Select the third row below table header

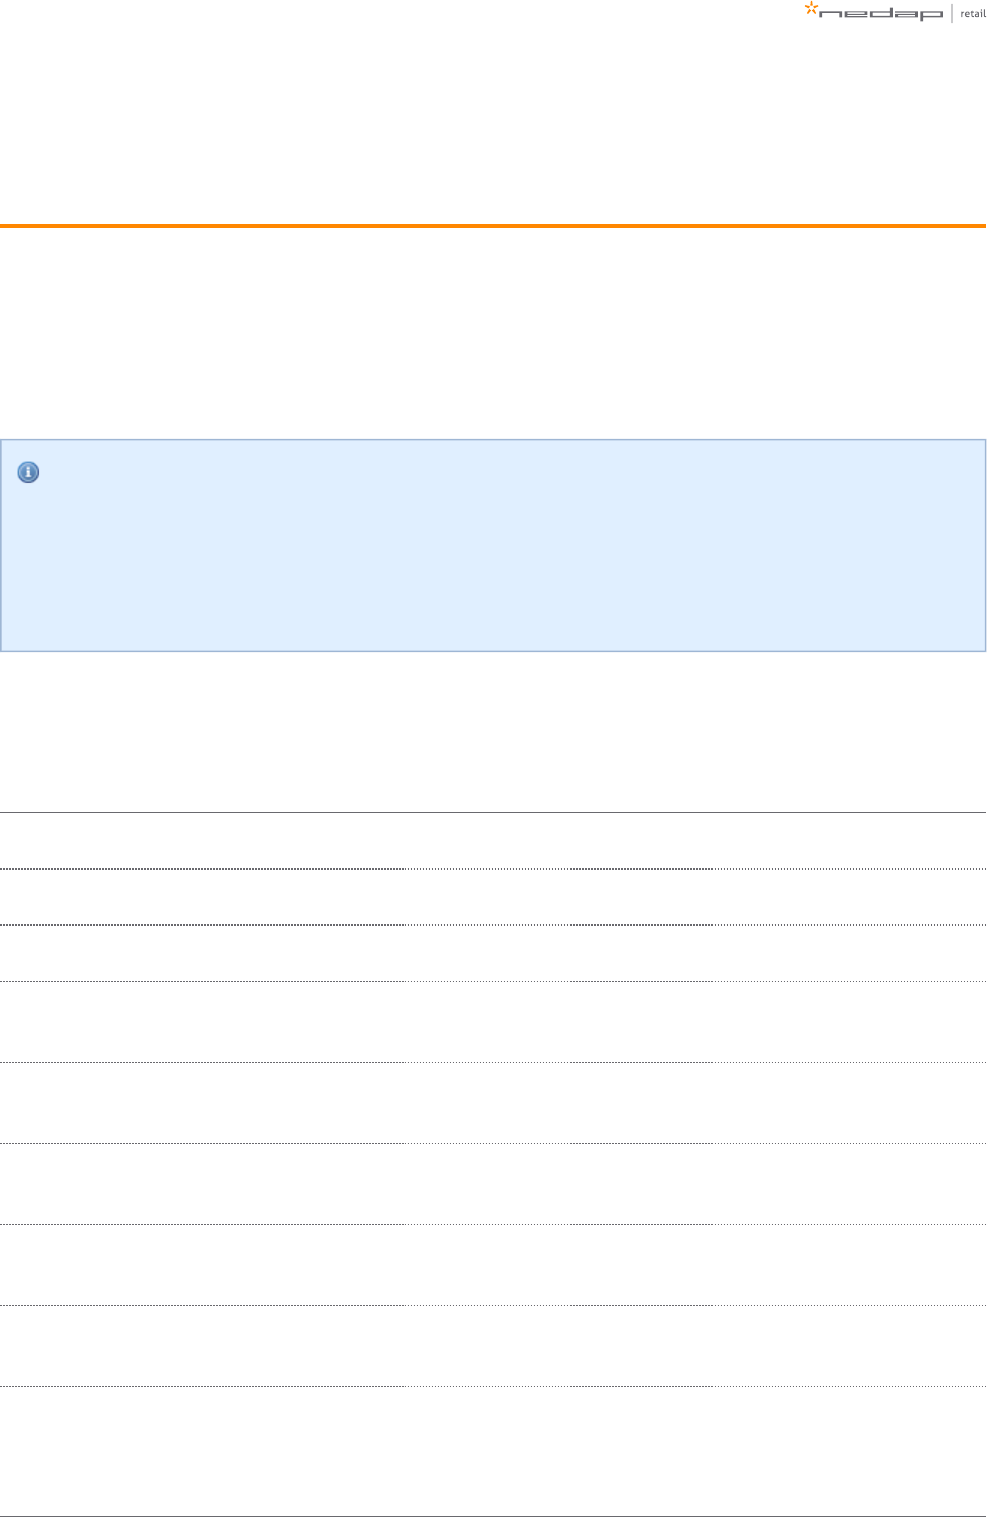tap(493, 1021)
